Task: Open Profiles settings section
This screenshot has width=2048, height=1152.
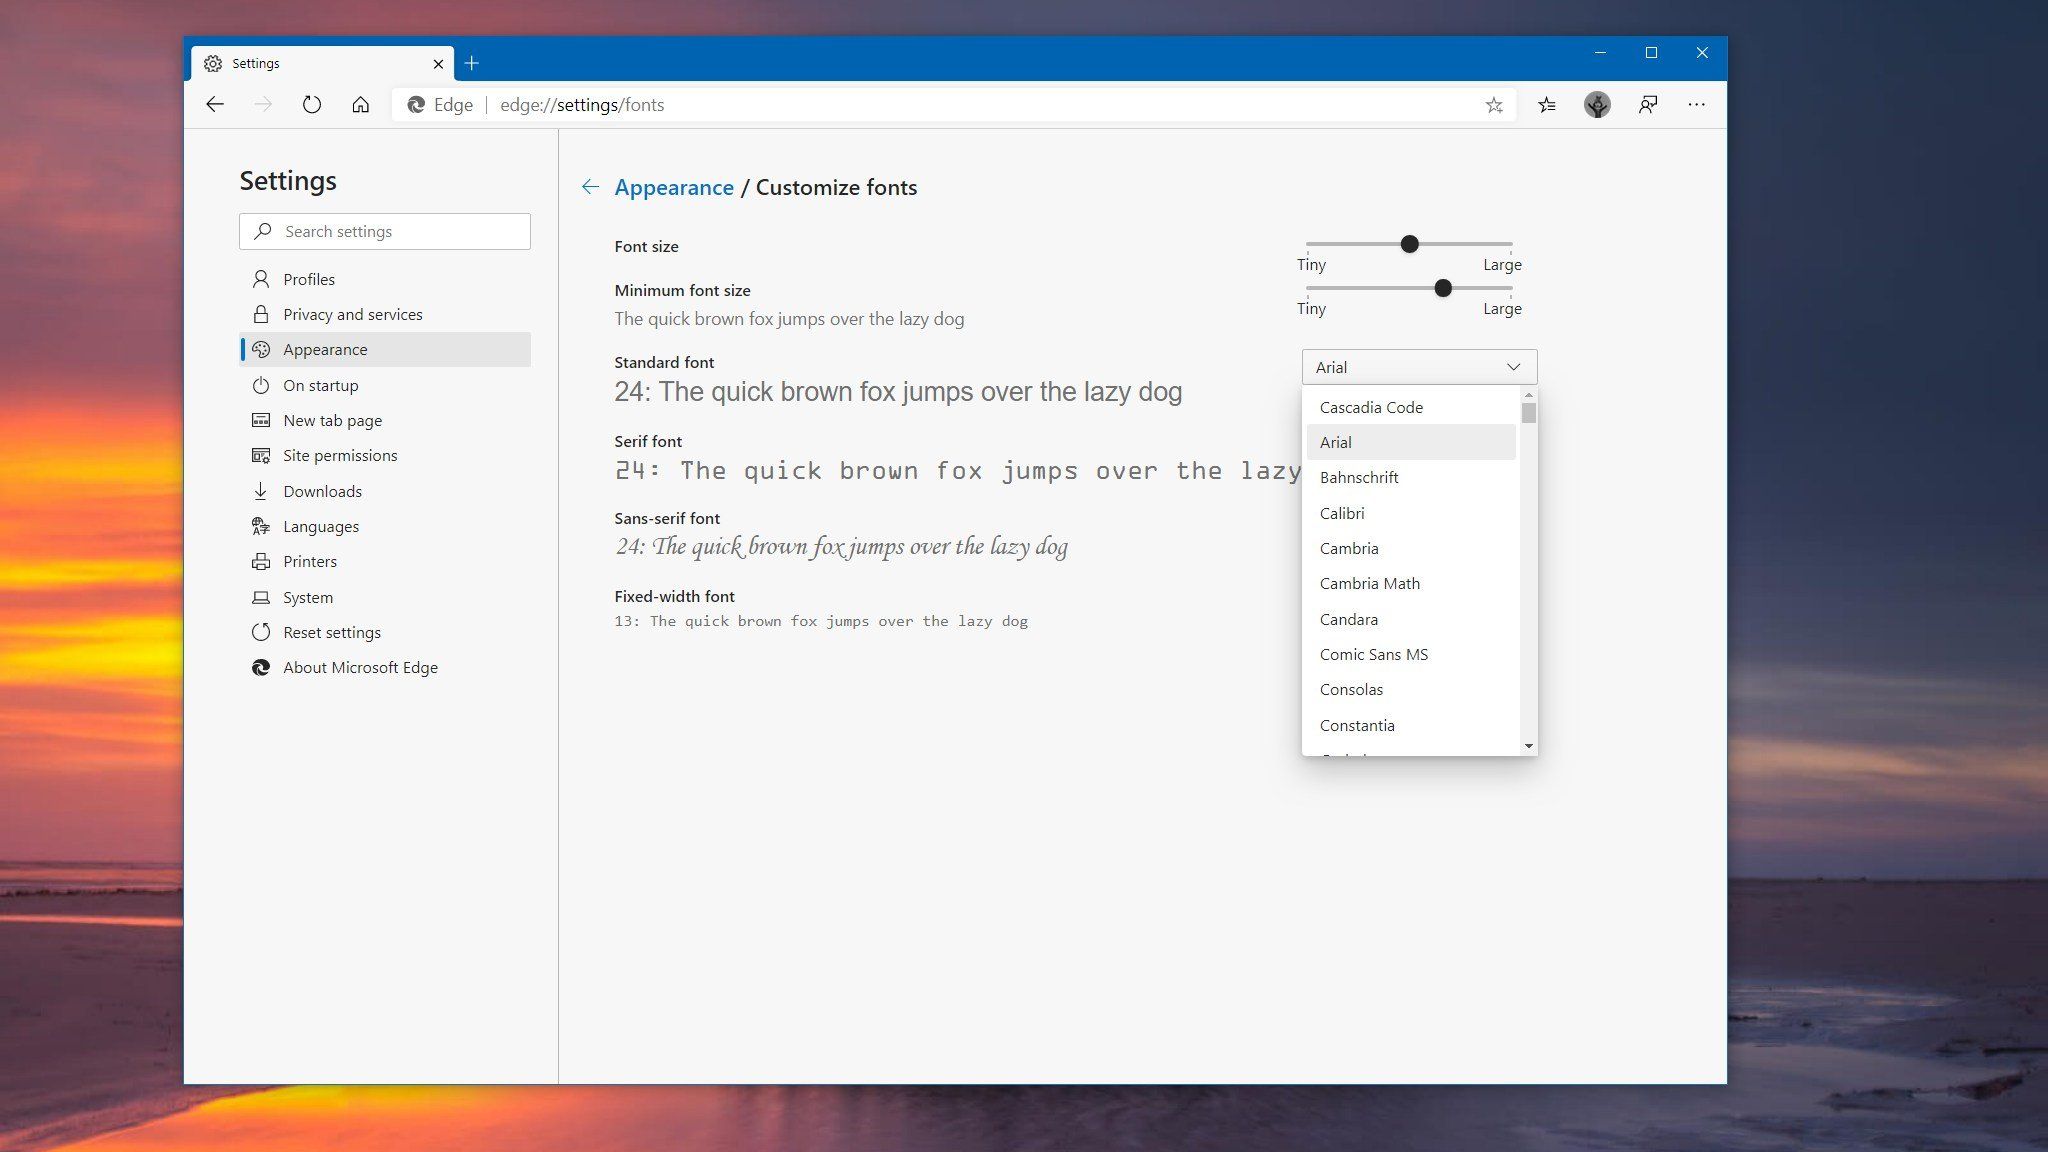Action: point(385,279)
